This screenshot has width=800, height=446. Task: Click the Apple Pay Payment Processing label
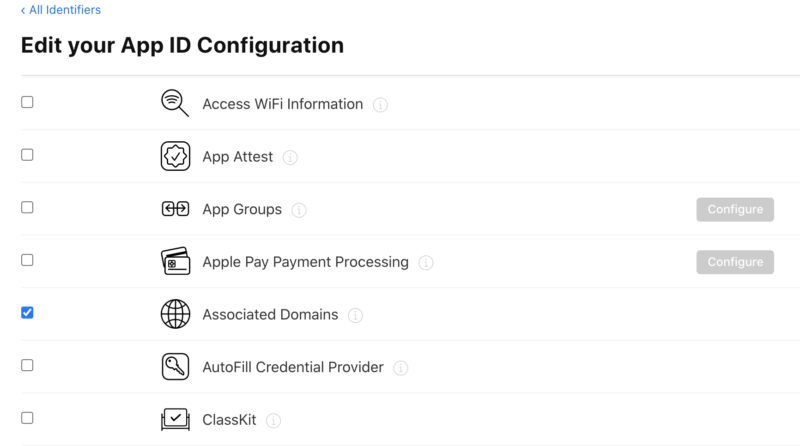(x=305, y=262)
